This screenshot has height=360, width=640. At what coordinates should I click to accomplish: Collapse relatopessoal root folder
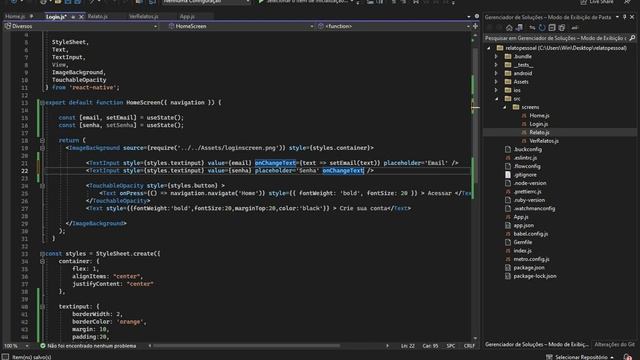(489, 48)
